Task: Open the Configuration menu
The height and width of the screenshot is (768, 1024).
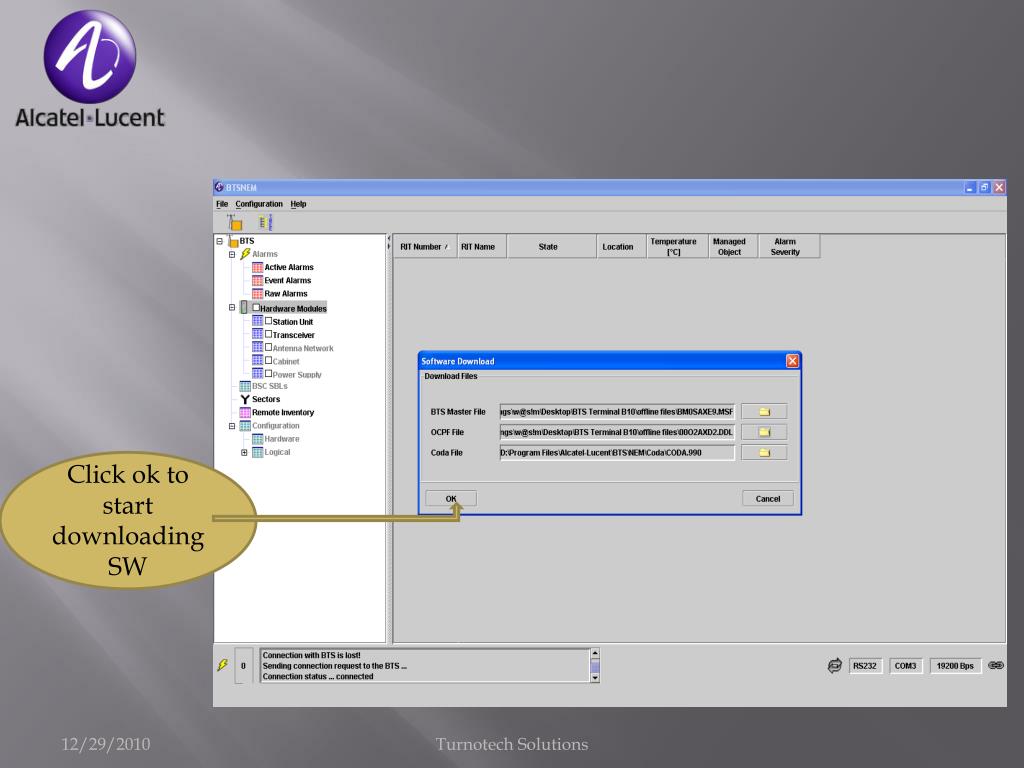Action: pyautogui.click(x=259, y=204)
